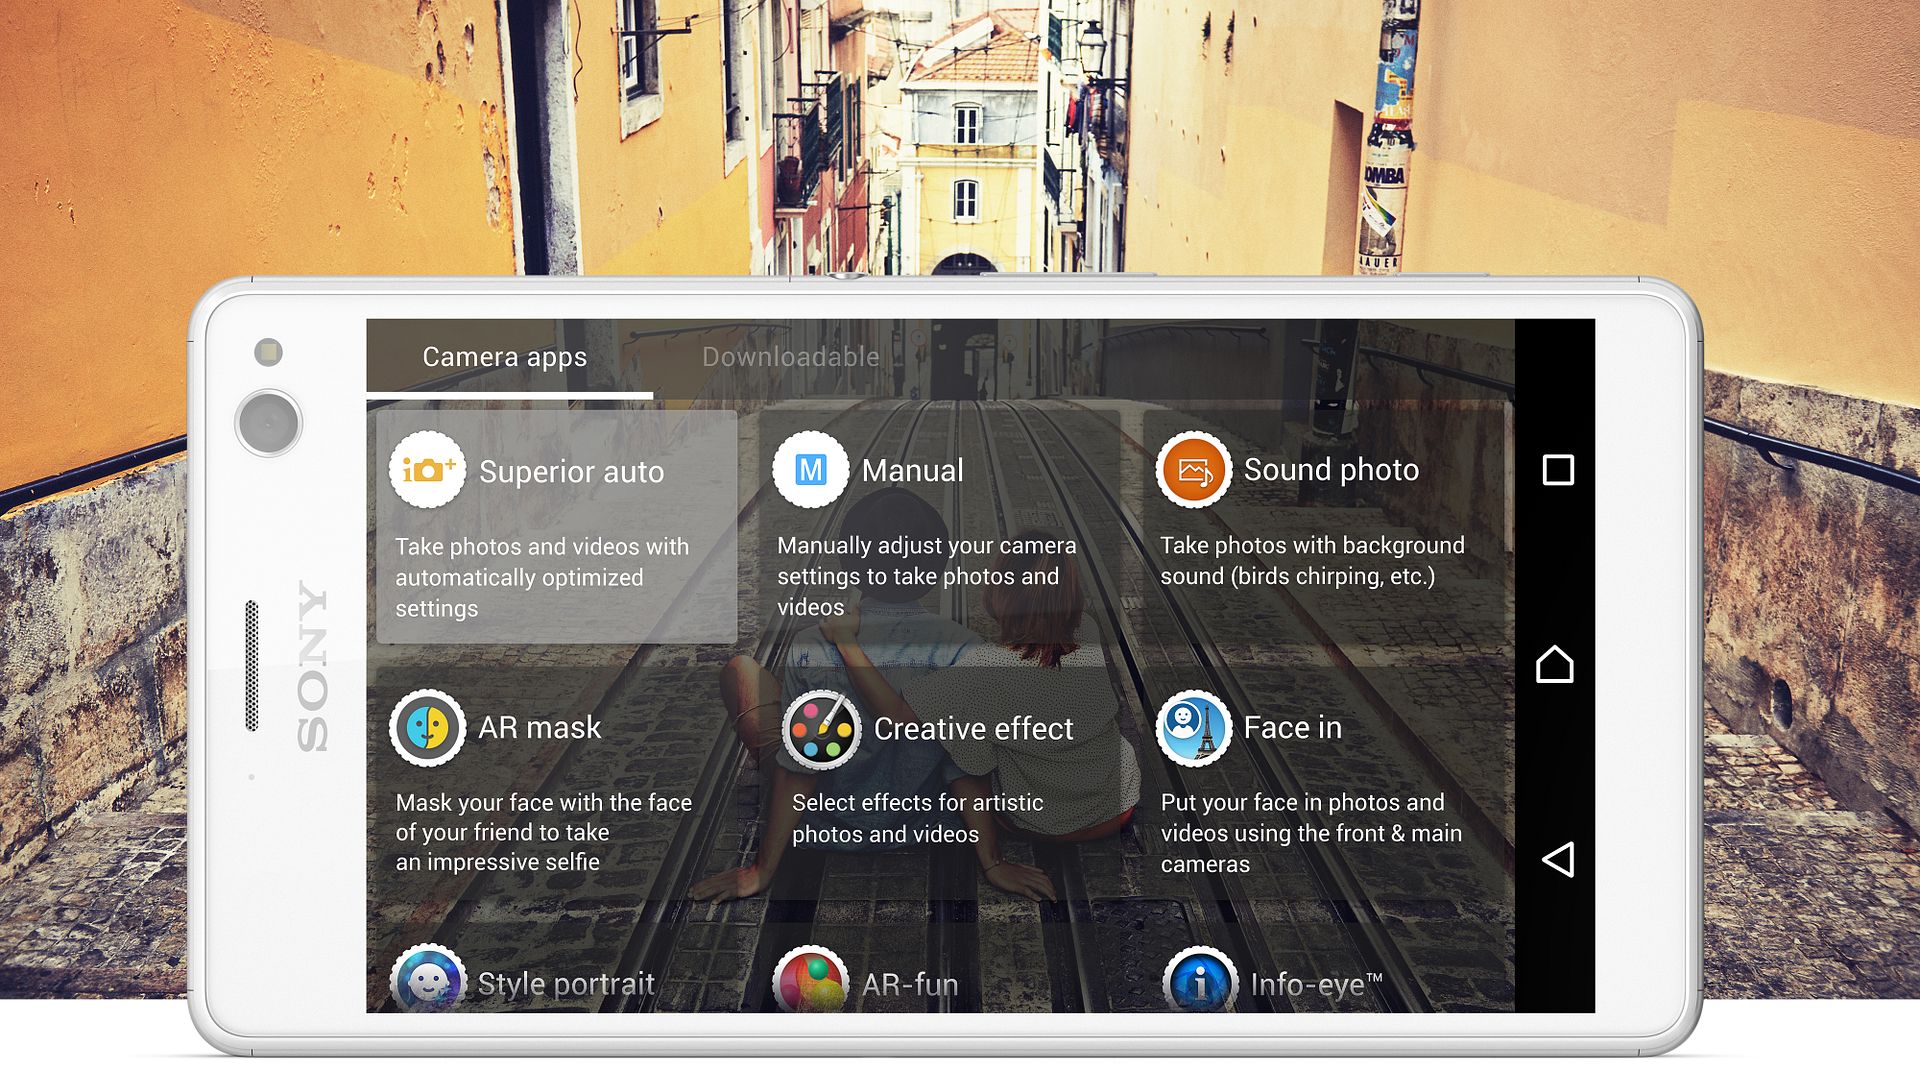Select the Creative effect title
Image resolution: width=1920 pixels, height=1072 pixels.
click(x=973, y=729)
